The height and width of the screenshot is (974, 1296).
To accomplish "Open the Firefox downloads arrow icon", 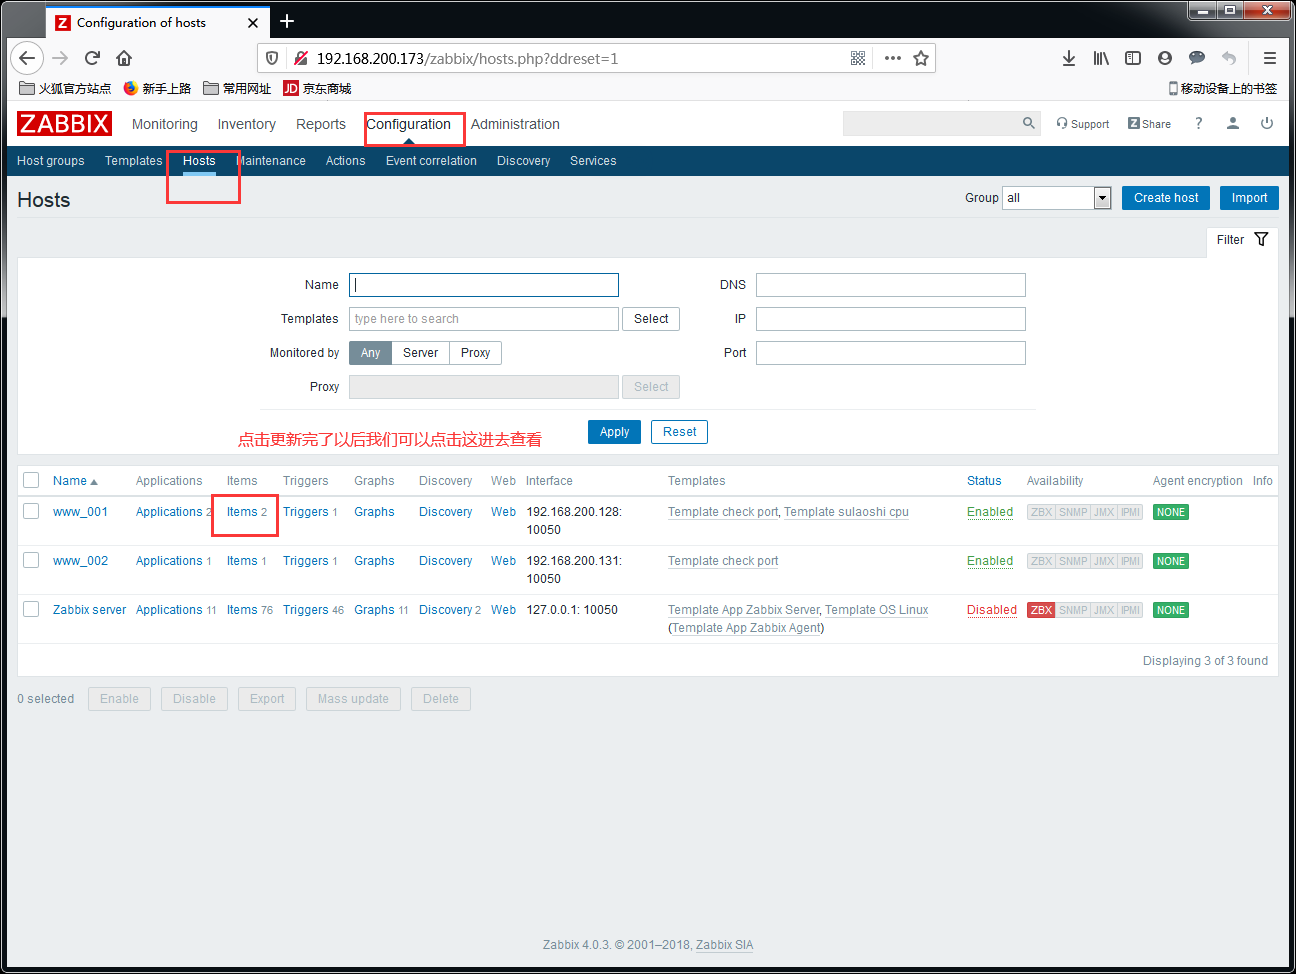I will [x=1069, y=58].
